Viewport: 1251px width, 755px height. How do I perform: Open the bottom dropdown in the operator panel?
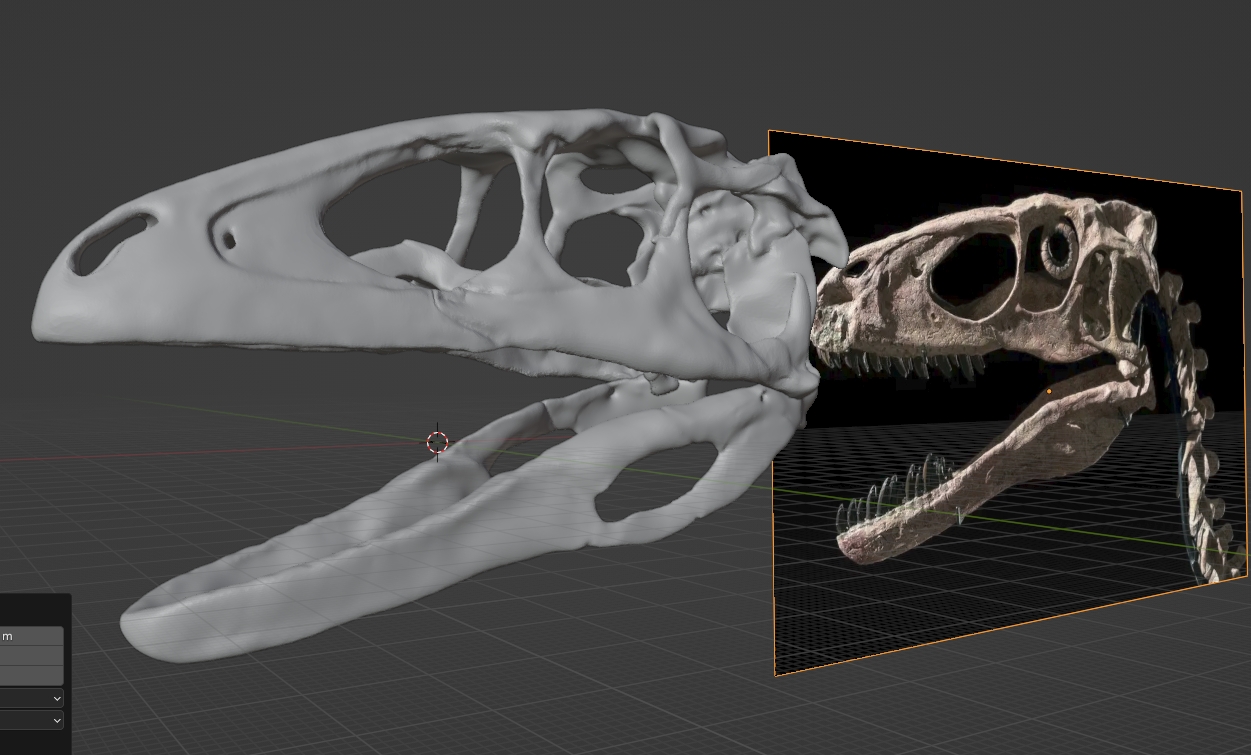coord(31,720)
